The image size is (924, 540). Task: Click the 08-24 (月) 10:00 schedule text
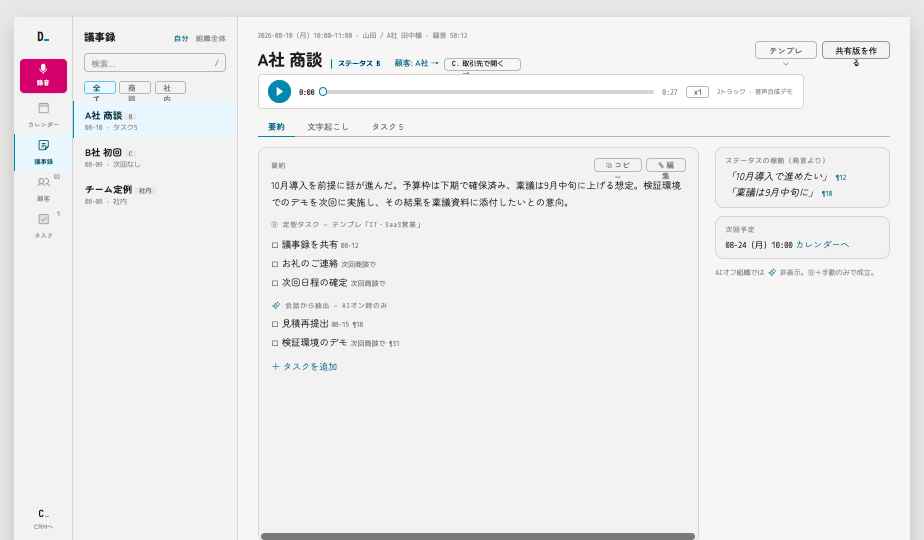coord(758,245)
